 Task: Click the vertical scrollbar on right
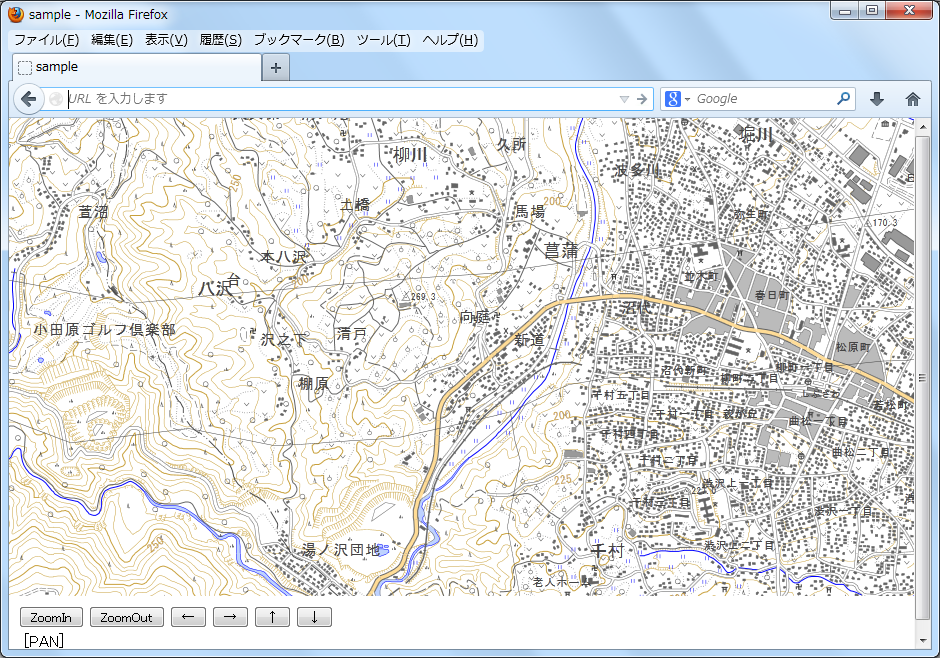coord(922,378)
